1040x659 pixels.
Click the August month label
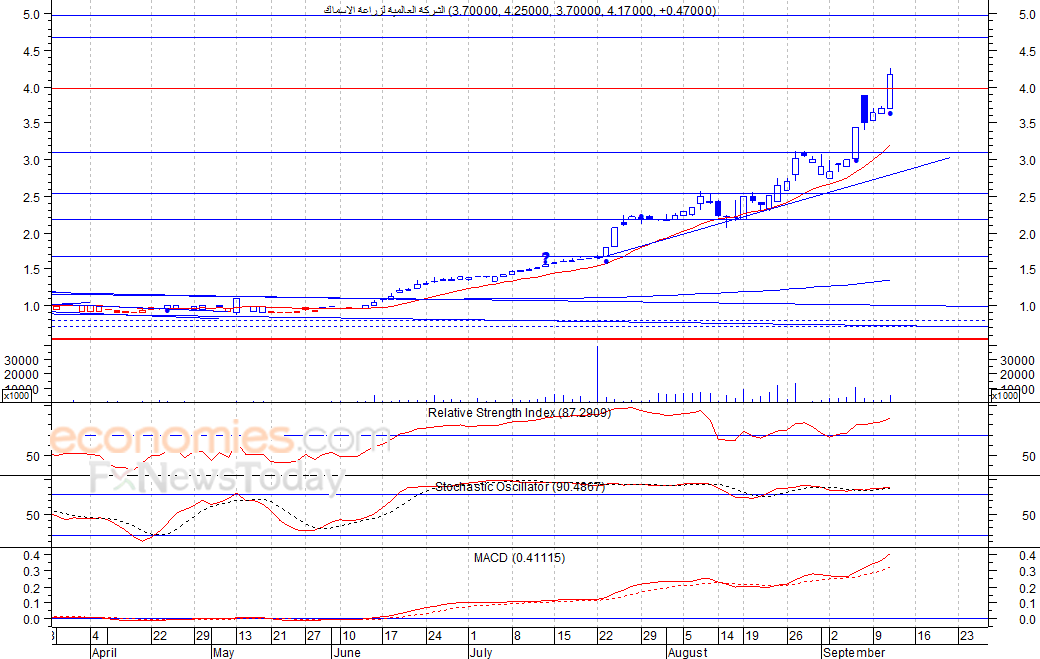[686, 652]
